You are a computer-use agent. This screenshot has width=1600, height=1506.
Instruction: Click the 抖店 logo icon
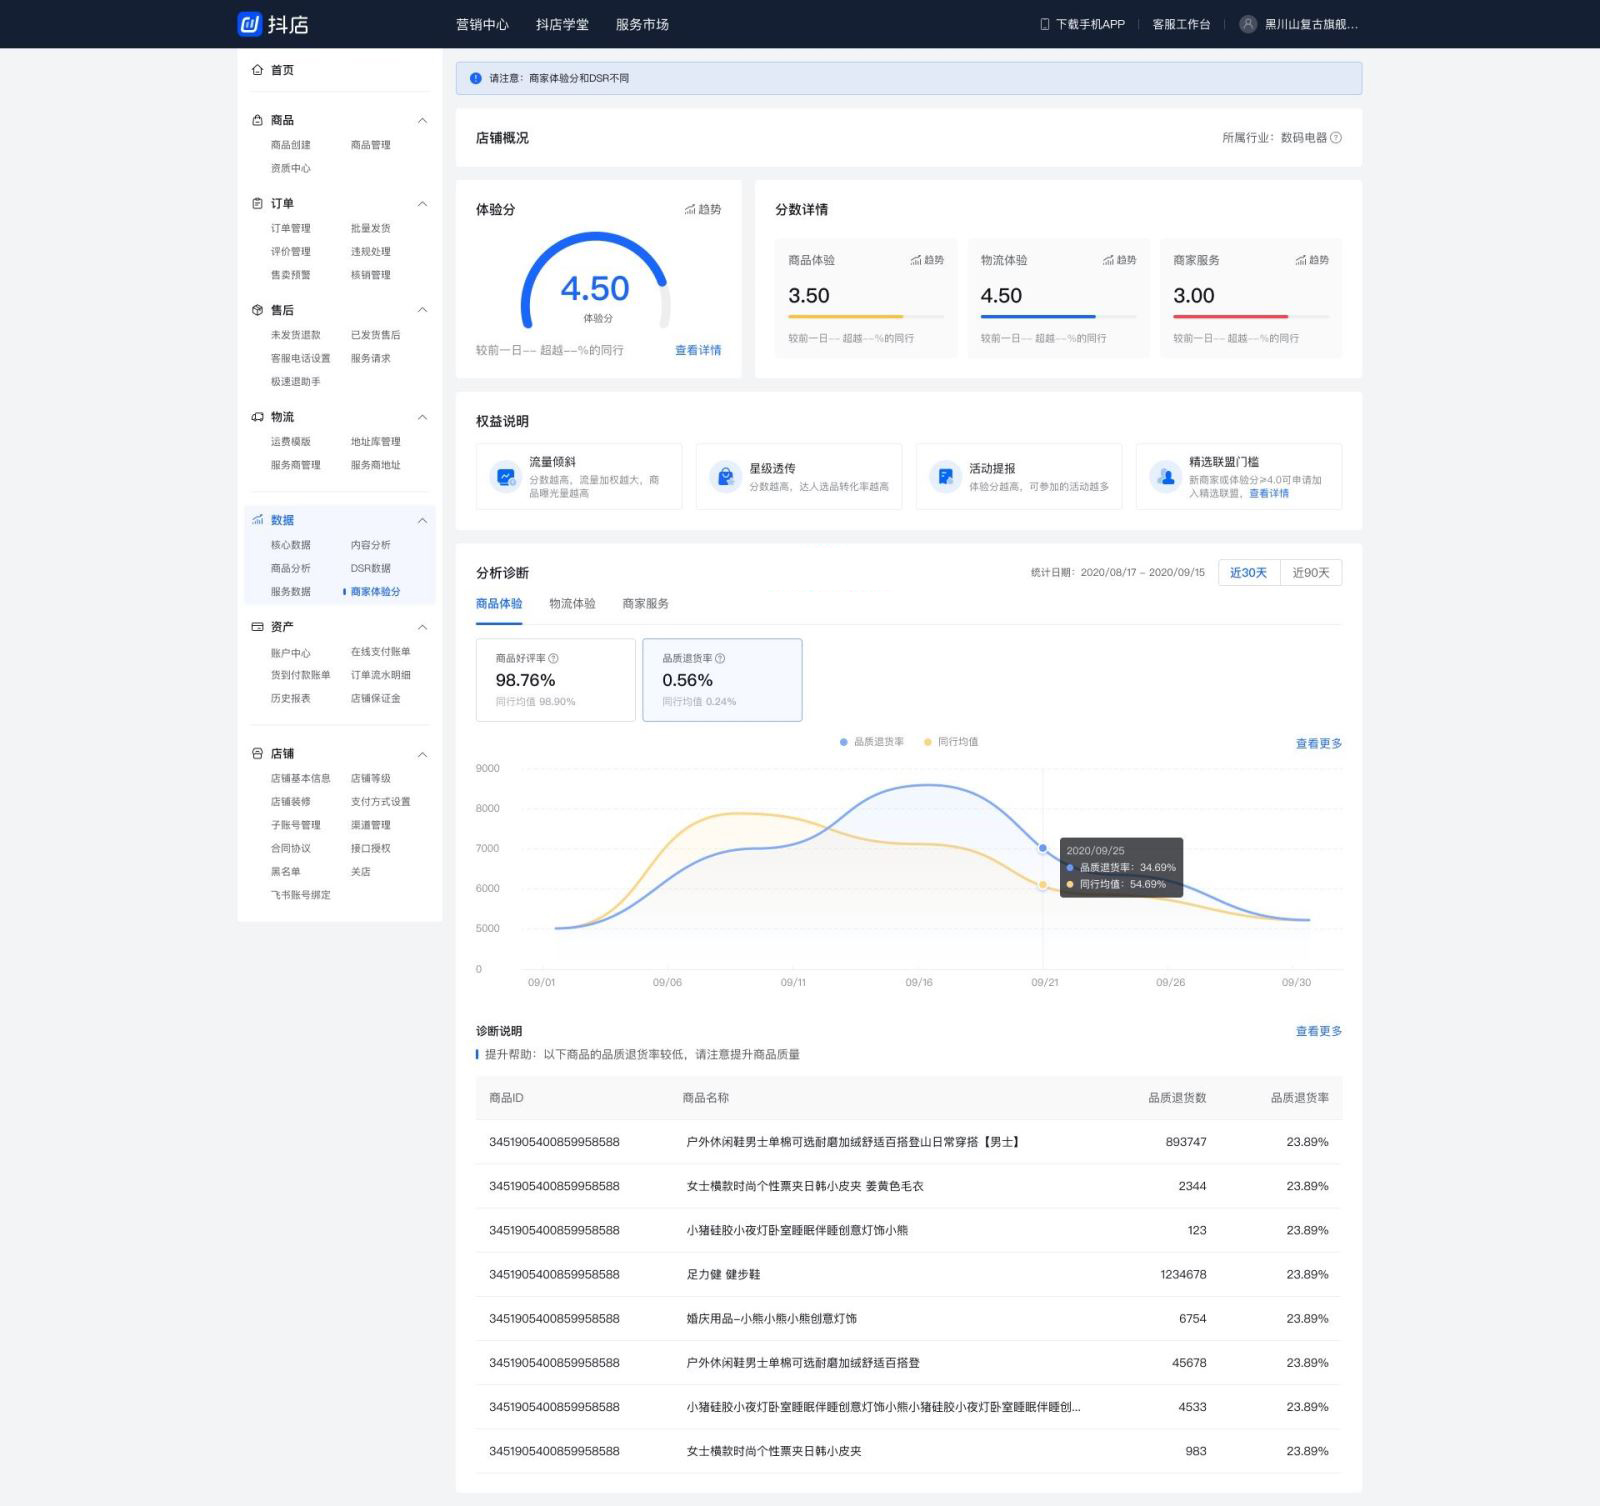tap(249, 24)
